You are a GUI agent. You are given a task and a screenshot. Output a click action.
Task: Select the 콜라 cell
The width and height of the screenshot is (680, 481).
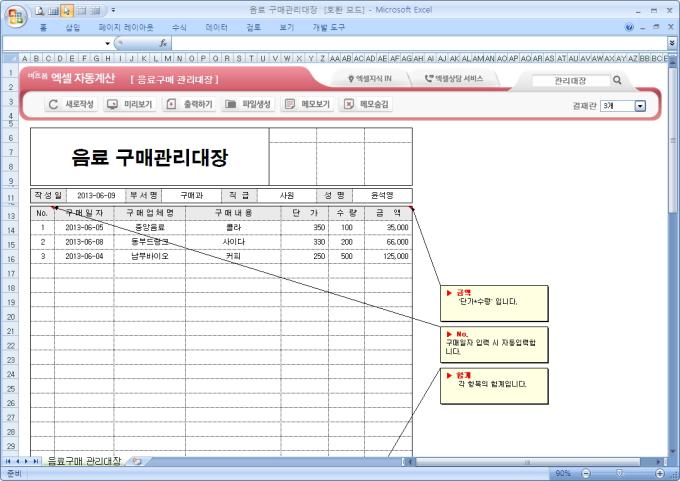[x=233, y=228]
